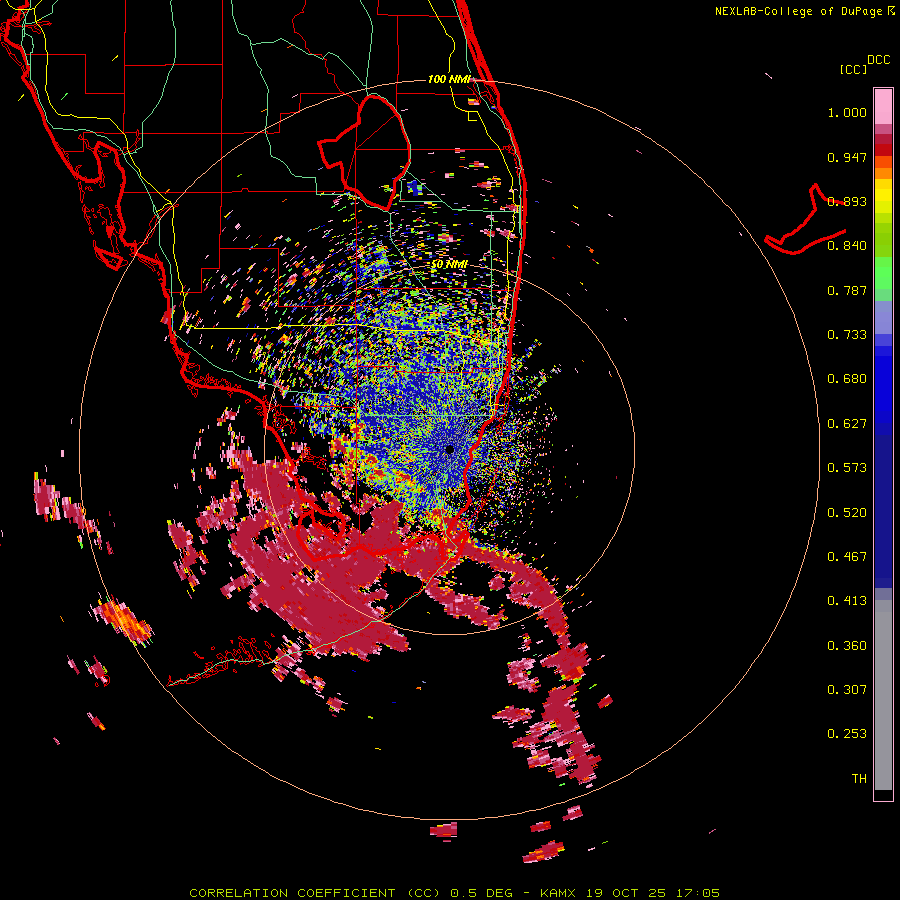Image resolution: width=900 pixels, height=900 pixels.
Task: Click the TH label on the legend
Action: point(859,779)
